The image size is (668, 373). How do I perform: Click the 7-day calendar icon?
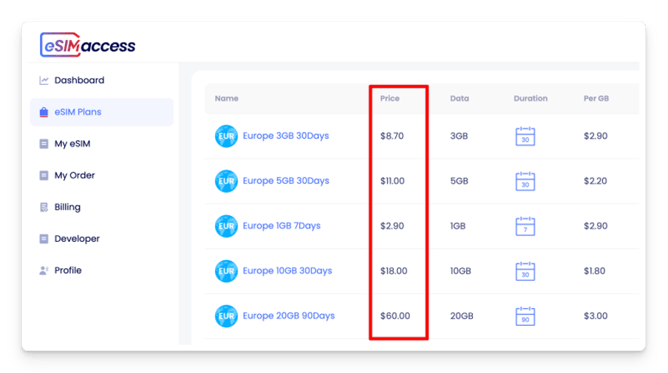(x=525, y=226)
